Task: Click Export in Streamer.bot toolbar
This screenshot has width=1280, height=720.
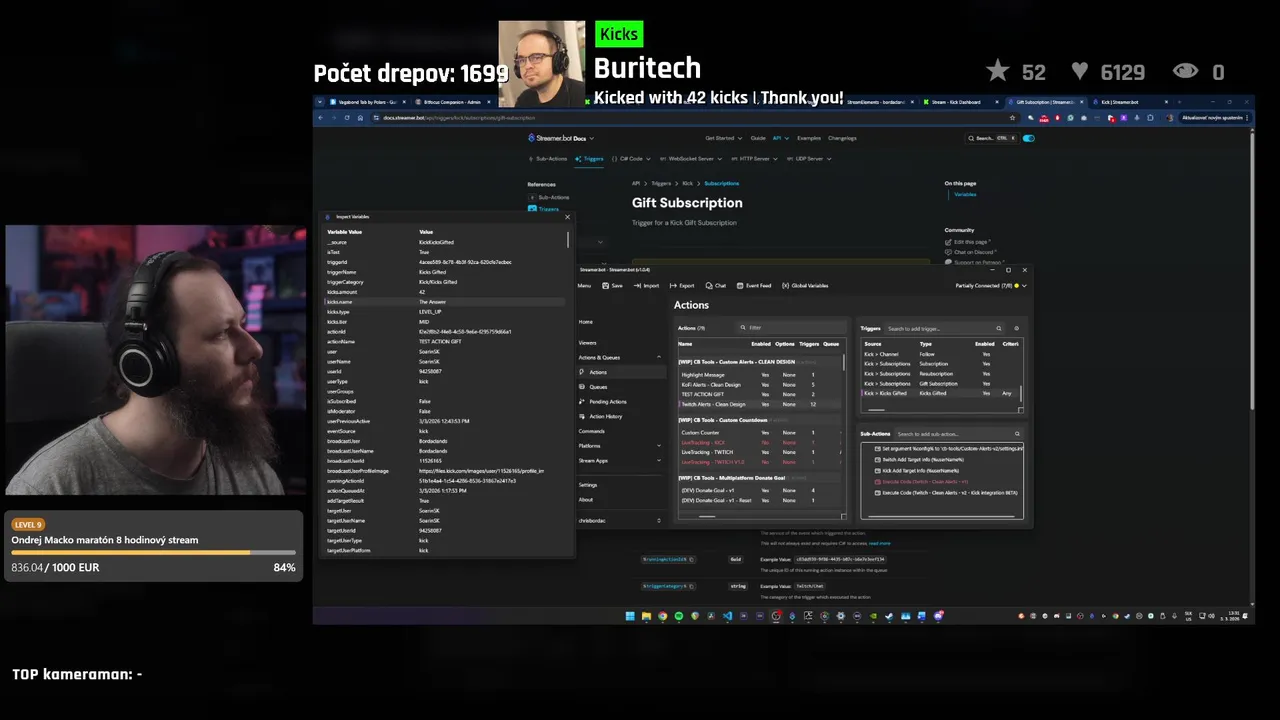Action: pyautogui.click(x=682, y=286)
